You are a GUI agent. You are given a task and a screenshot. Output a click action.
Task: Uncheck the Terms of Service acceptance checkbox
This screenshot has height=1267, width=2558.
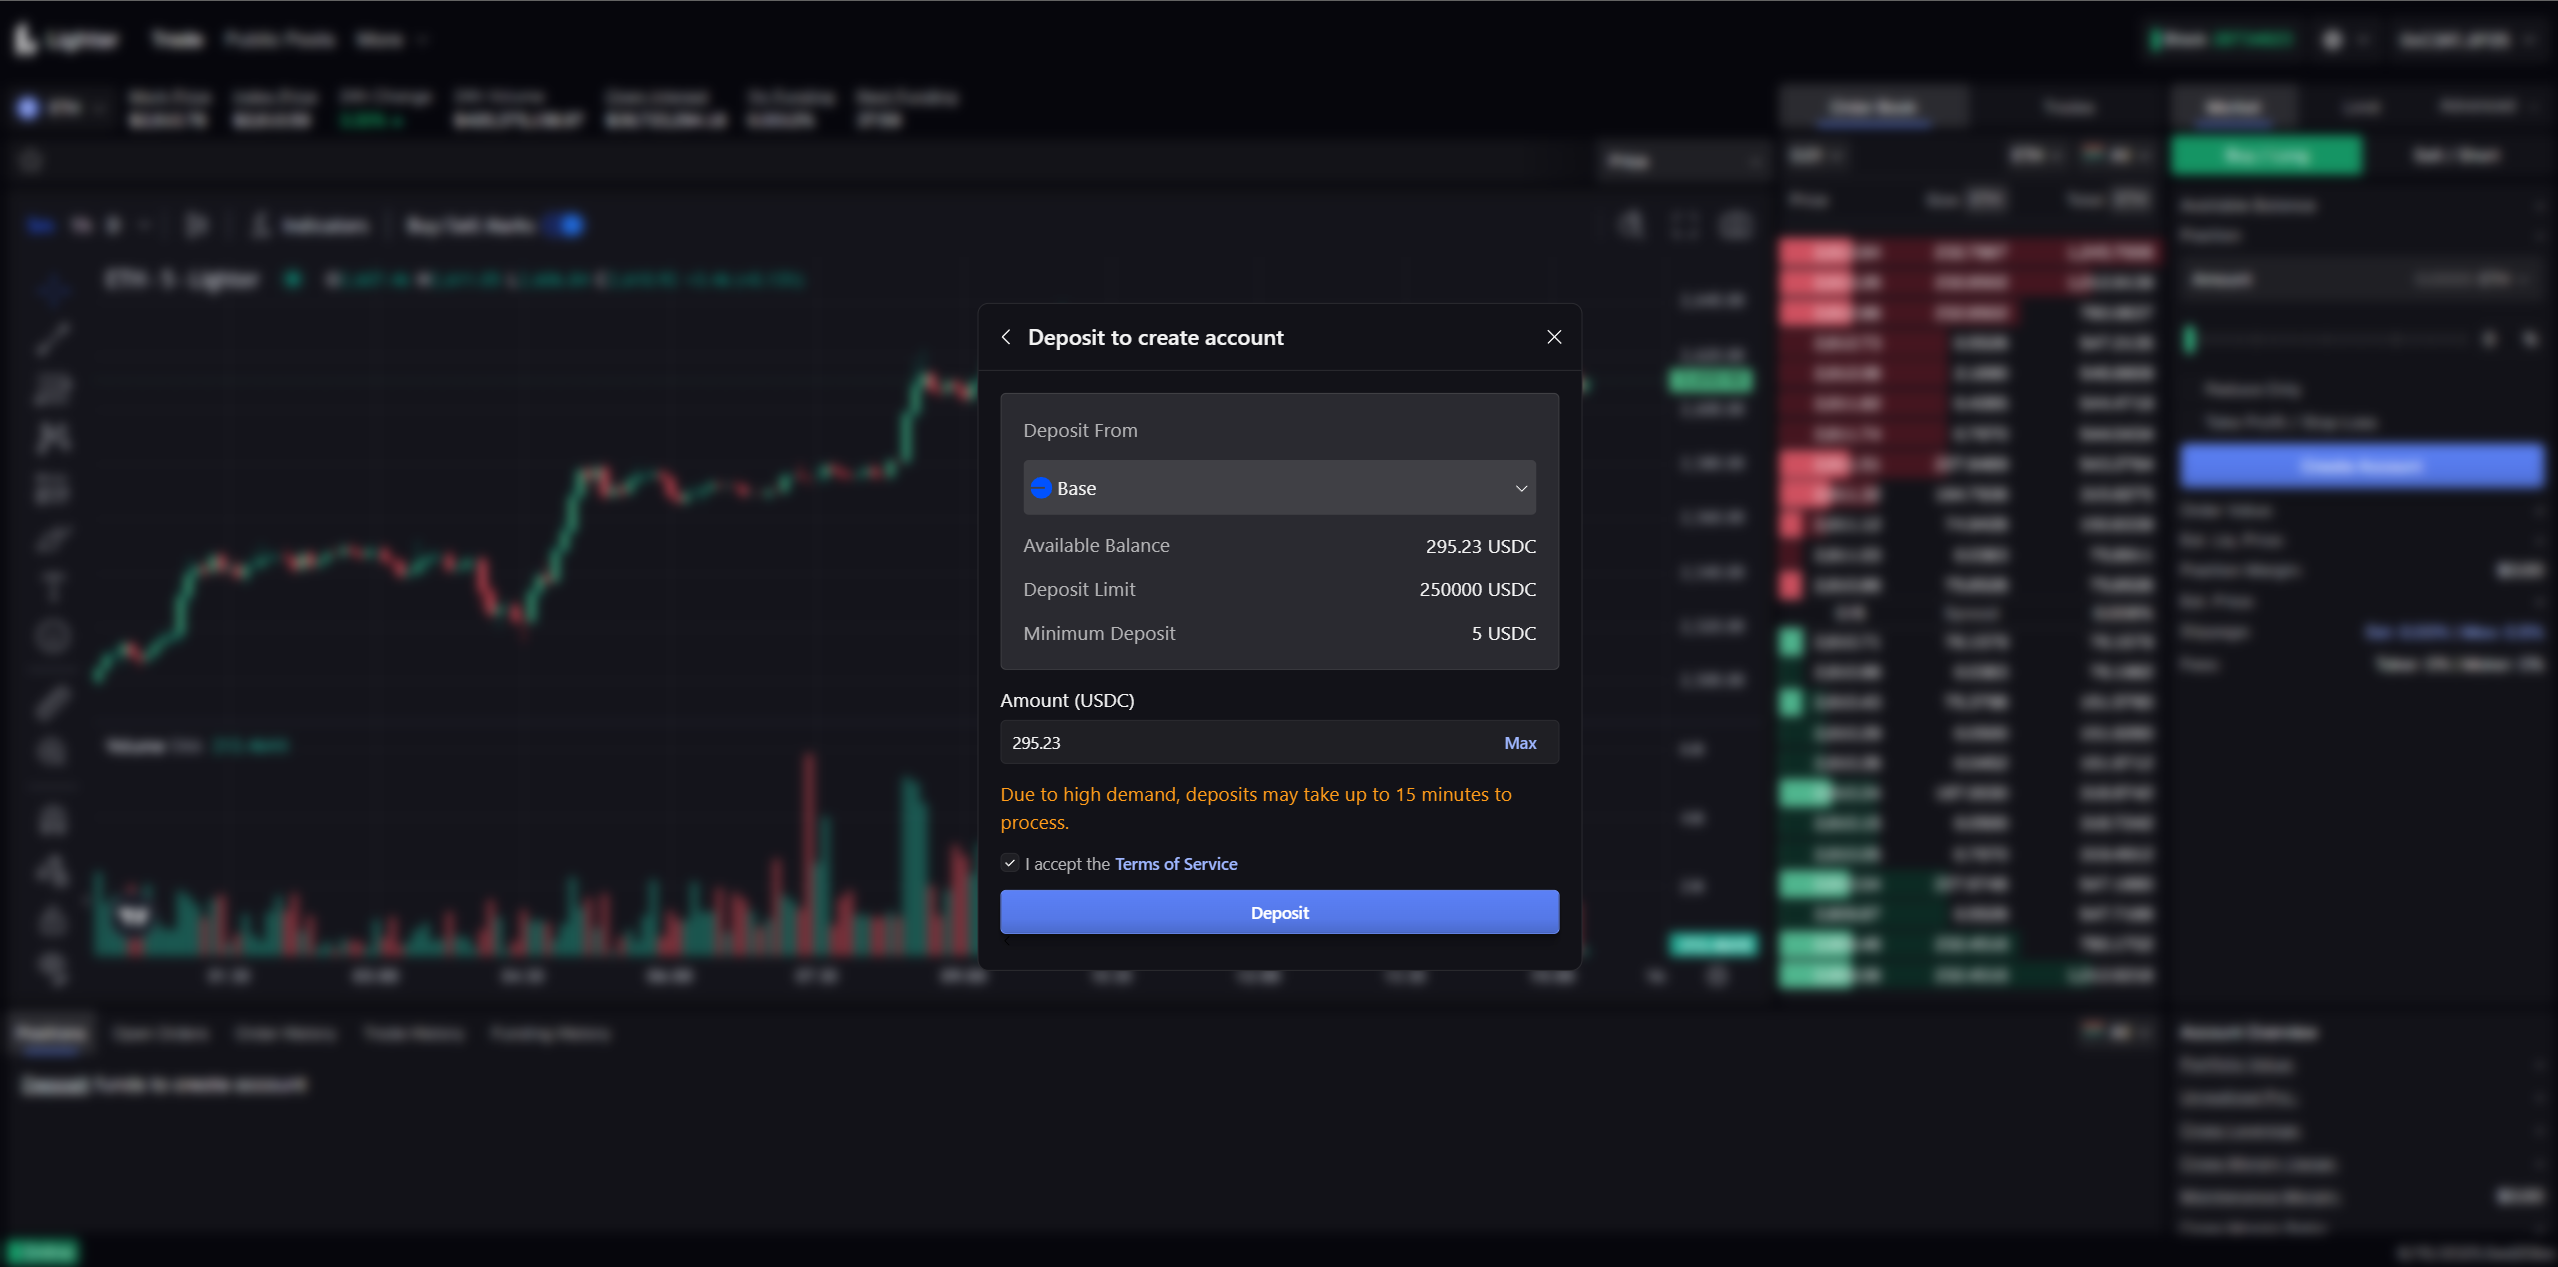(1010, 863)
